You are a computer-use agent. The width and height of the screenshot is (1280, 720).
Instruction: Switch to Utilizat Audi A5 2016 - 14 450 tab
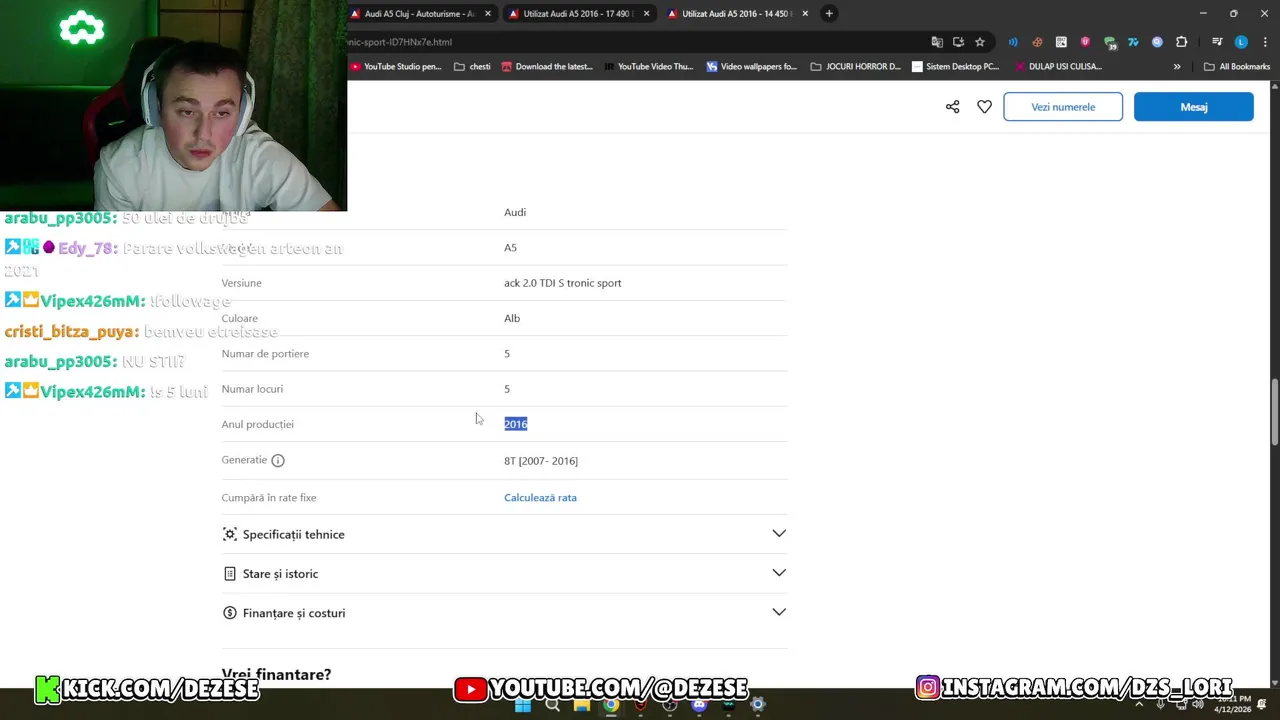[736, 14]
